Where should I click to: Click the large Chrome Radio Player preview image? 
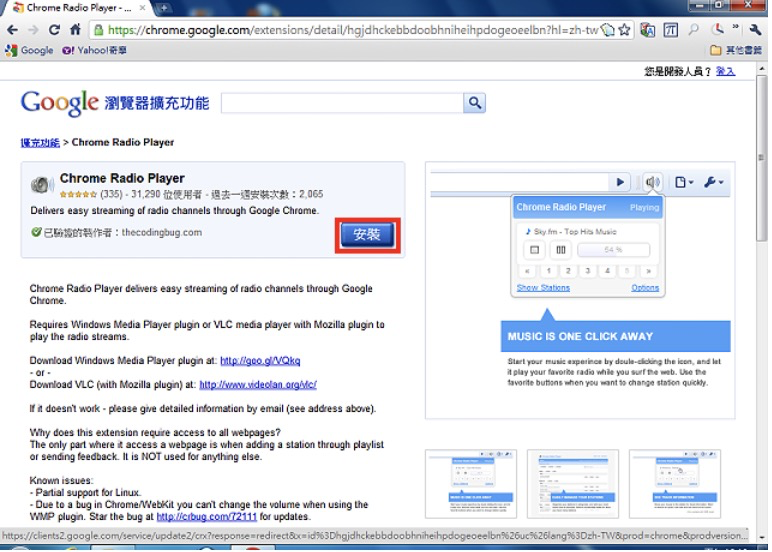pyautogui.click(x=580, y=290)
